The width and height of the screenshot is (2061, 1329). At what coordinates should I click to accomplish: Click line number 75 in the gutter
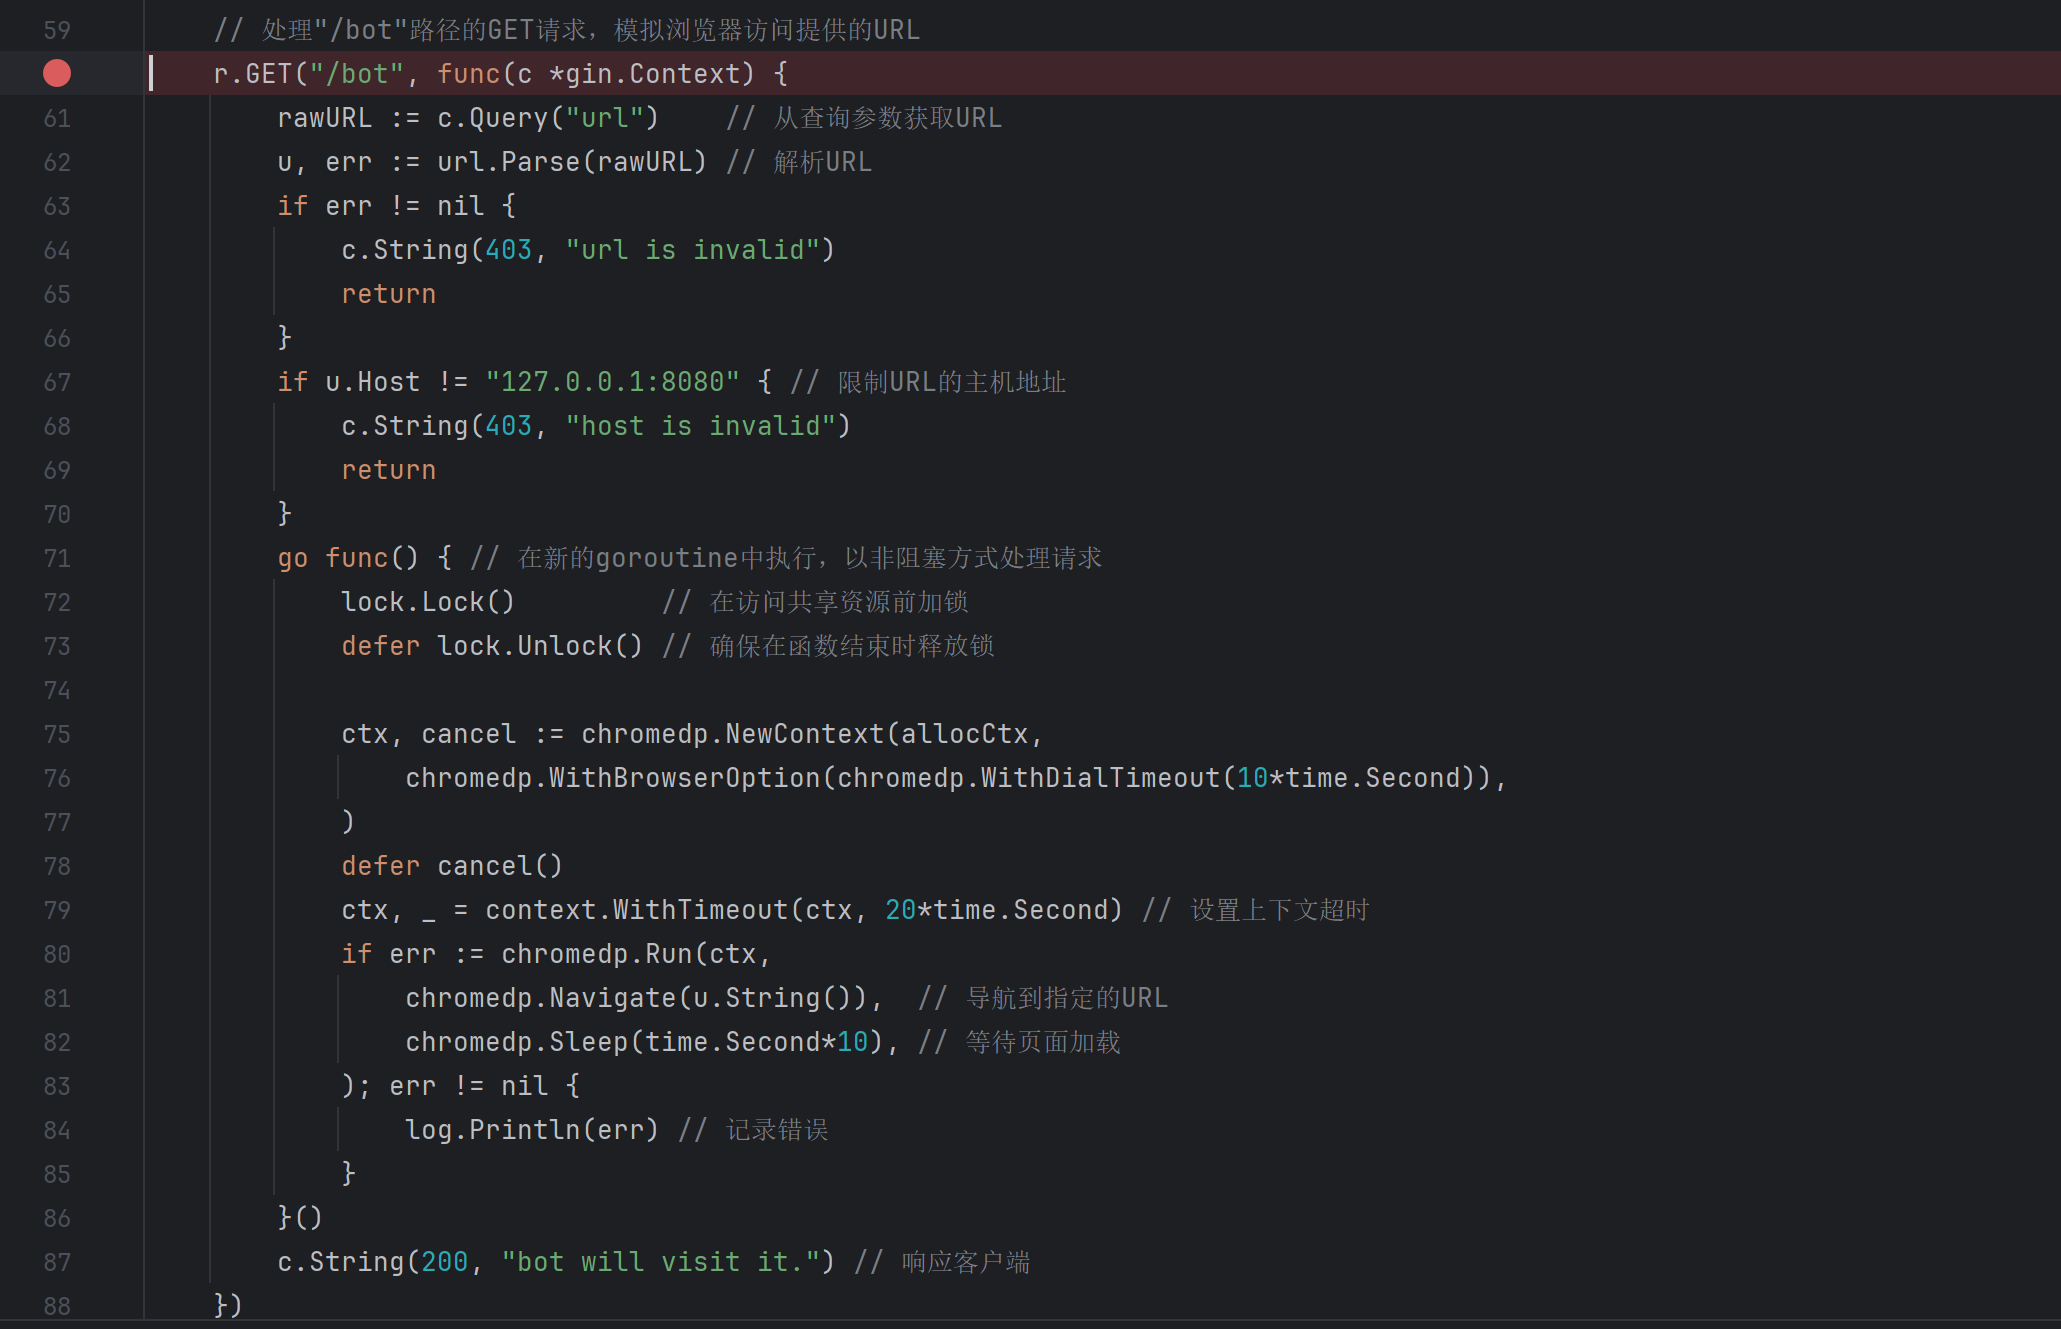pyautogui.click(x=57, y=734)
